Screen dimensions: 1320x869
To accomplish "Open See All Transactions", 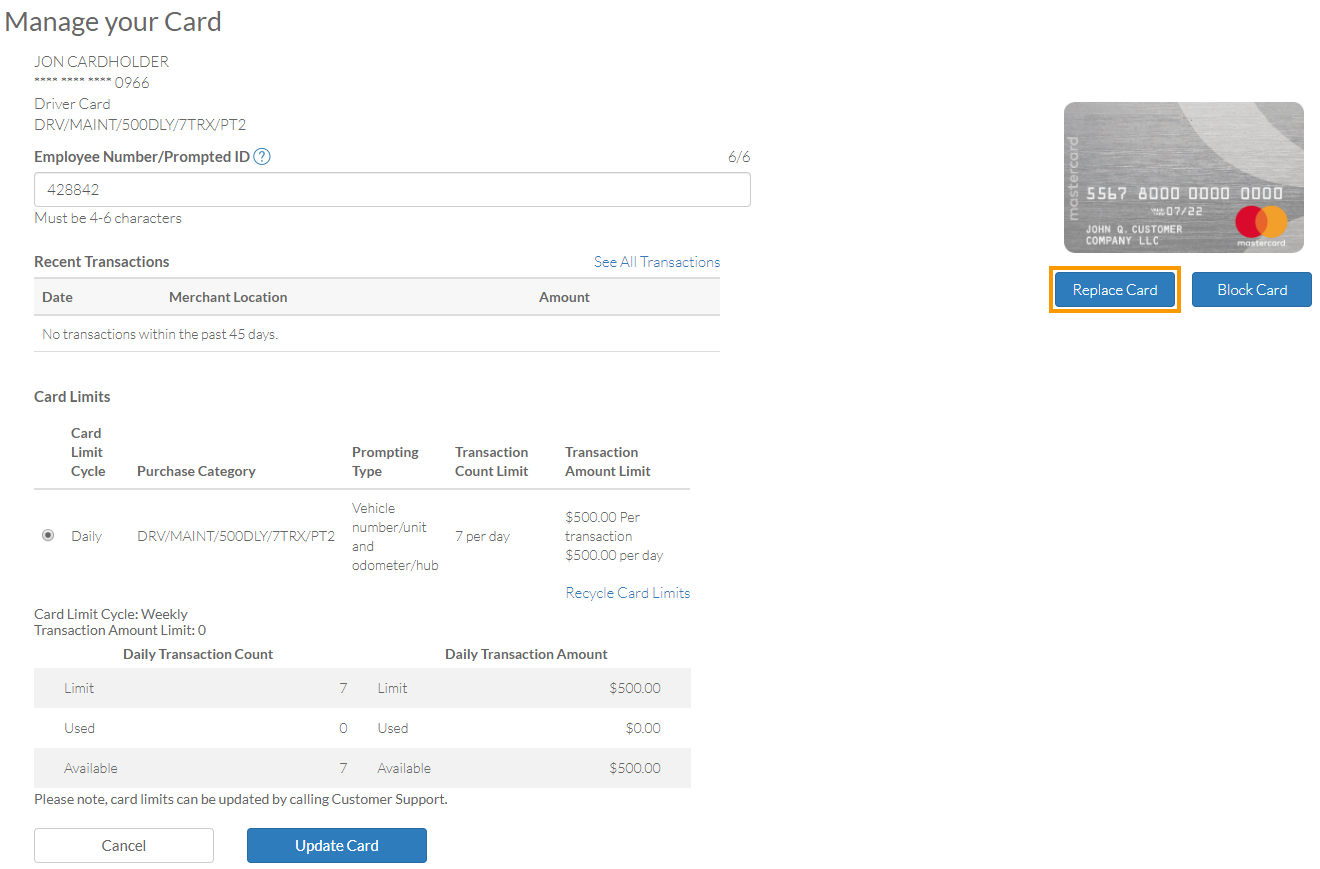I will coord(656,261).
